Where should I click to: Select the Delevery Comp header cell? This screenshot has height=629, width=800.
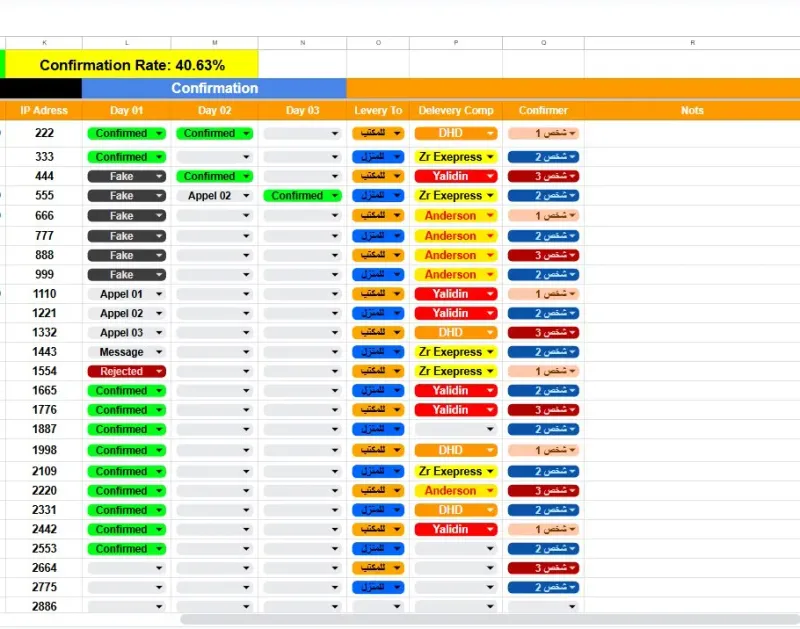click(x=456, y=110)
